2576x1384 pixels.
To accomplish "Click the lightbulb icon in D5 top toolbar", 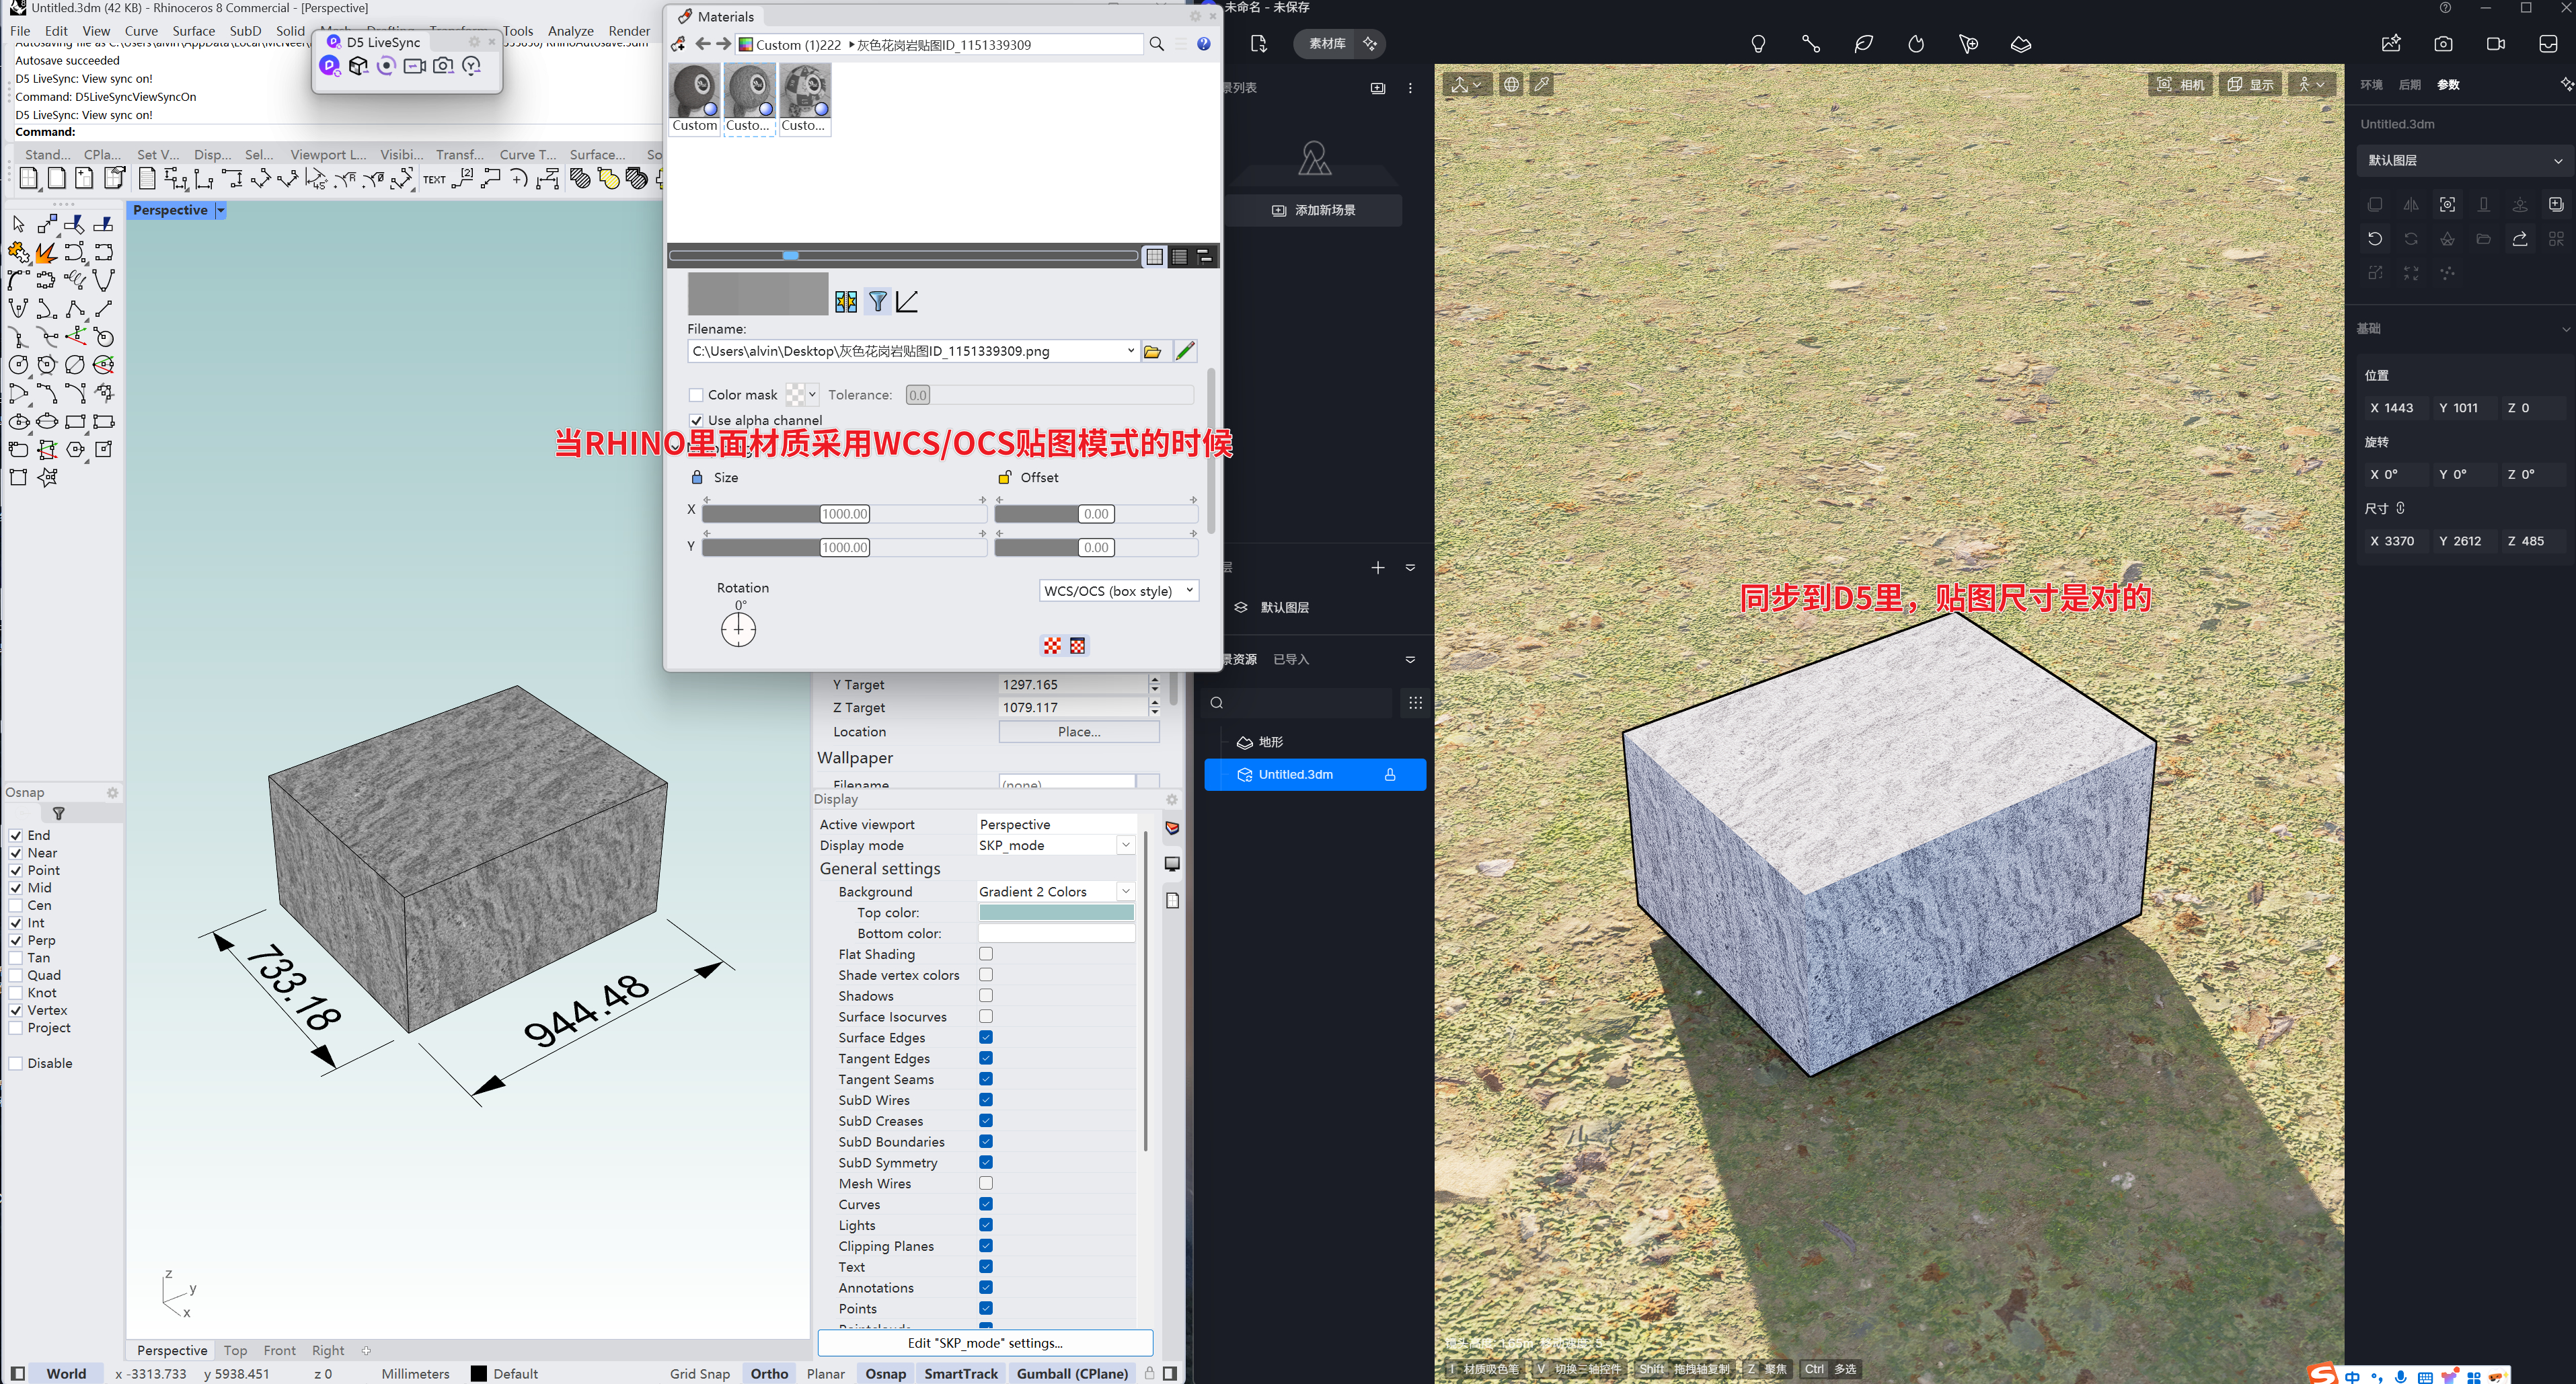I will (x=1757, y=44).
